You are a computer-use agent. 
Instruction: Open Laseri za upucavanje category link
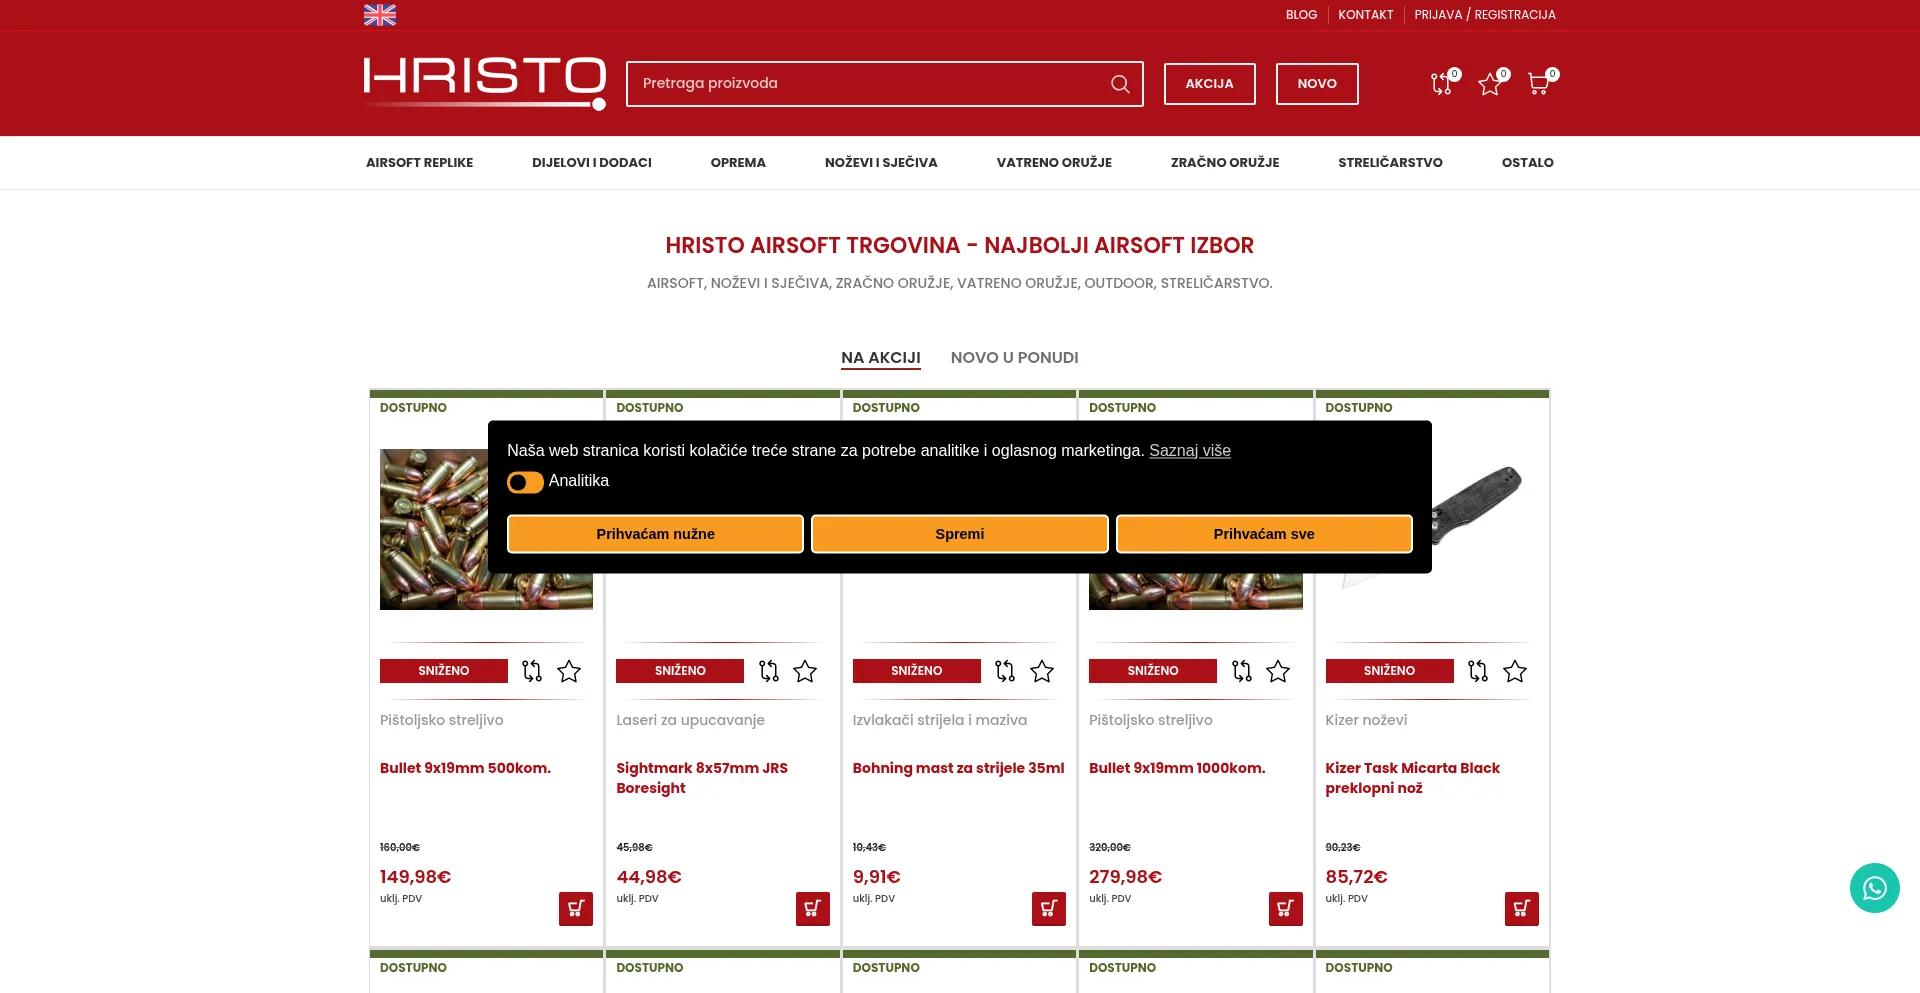[x=690, y=720]
